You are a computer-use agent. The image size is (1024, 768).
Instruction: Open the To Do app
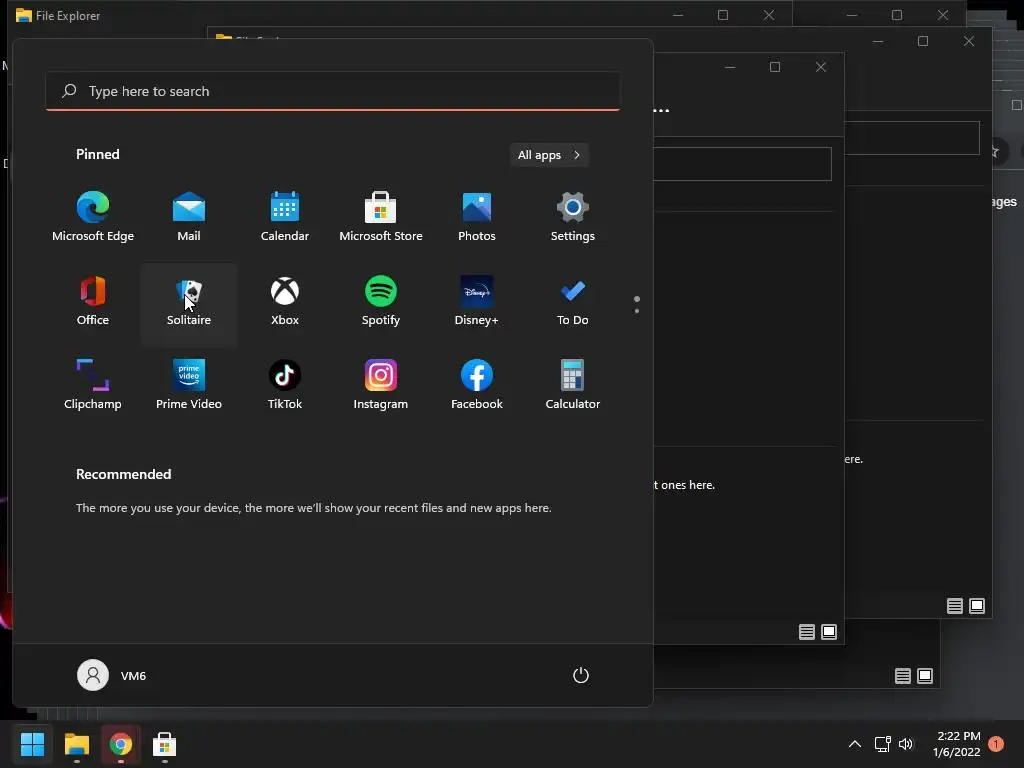(x=573, y=301)
